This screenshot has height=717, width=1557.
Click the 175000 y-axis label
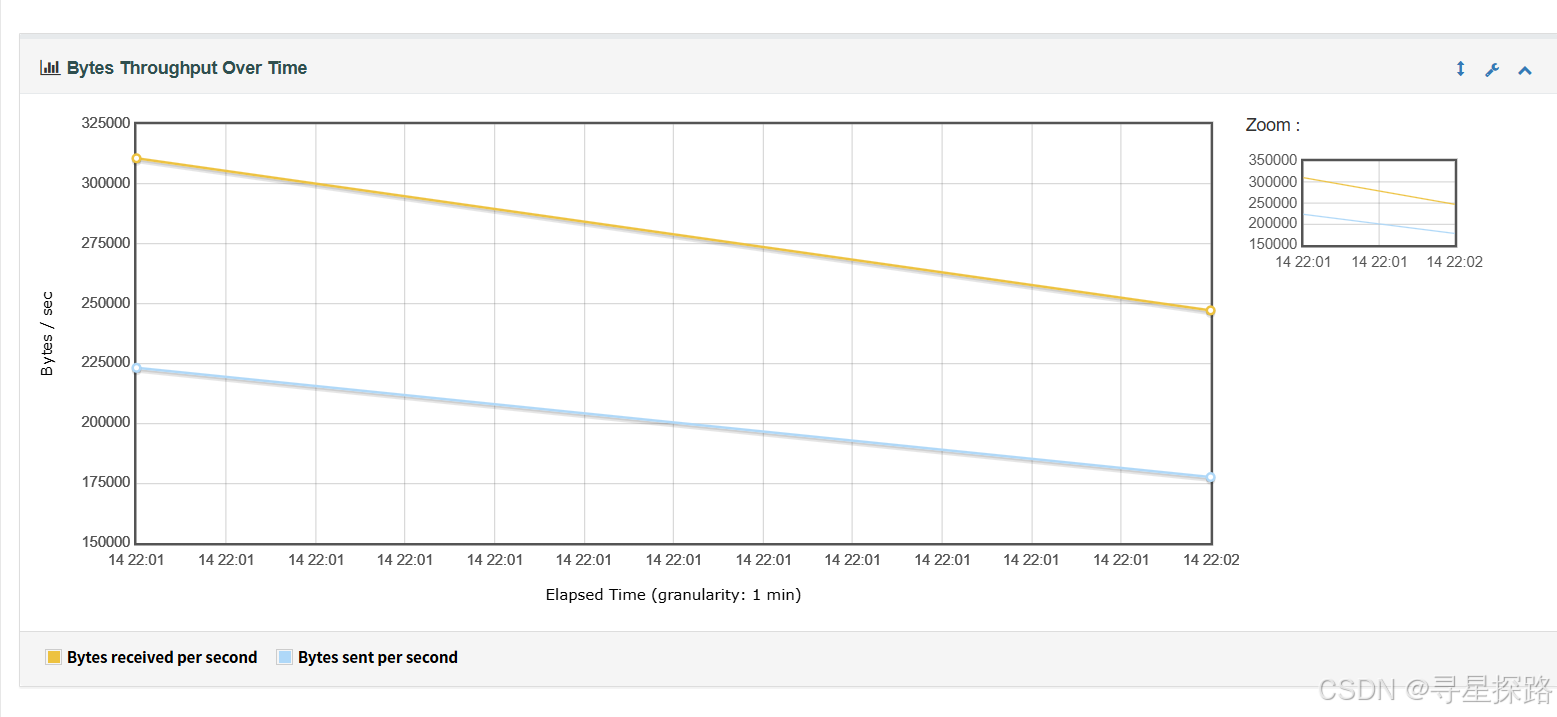pyautogui.click(x=105, y=482)
